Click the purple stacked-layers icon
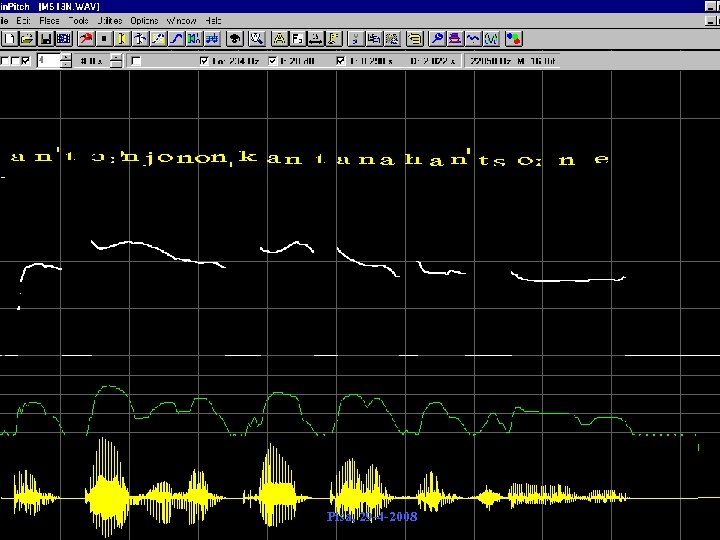Viewport: 720px width, 540px height. point(455,39)
